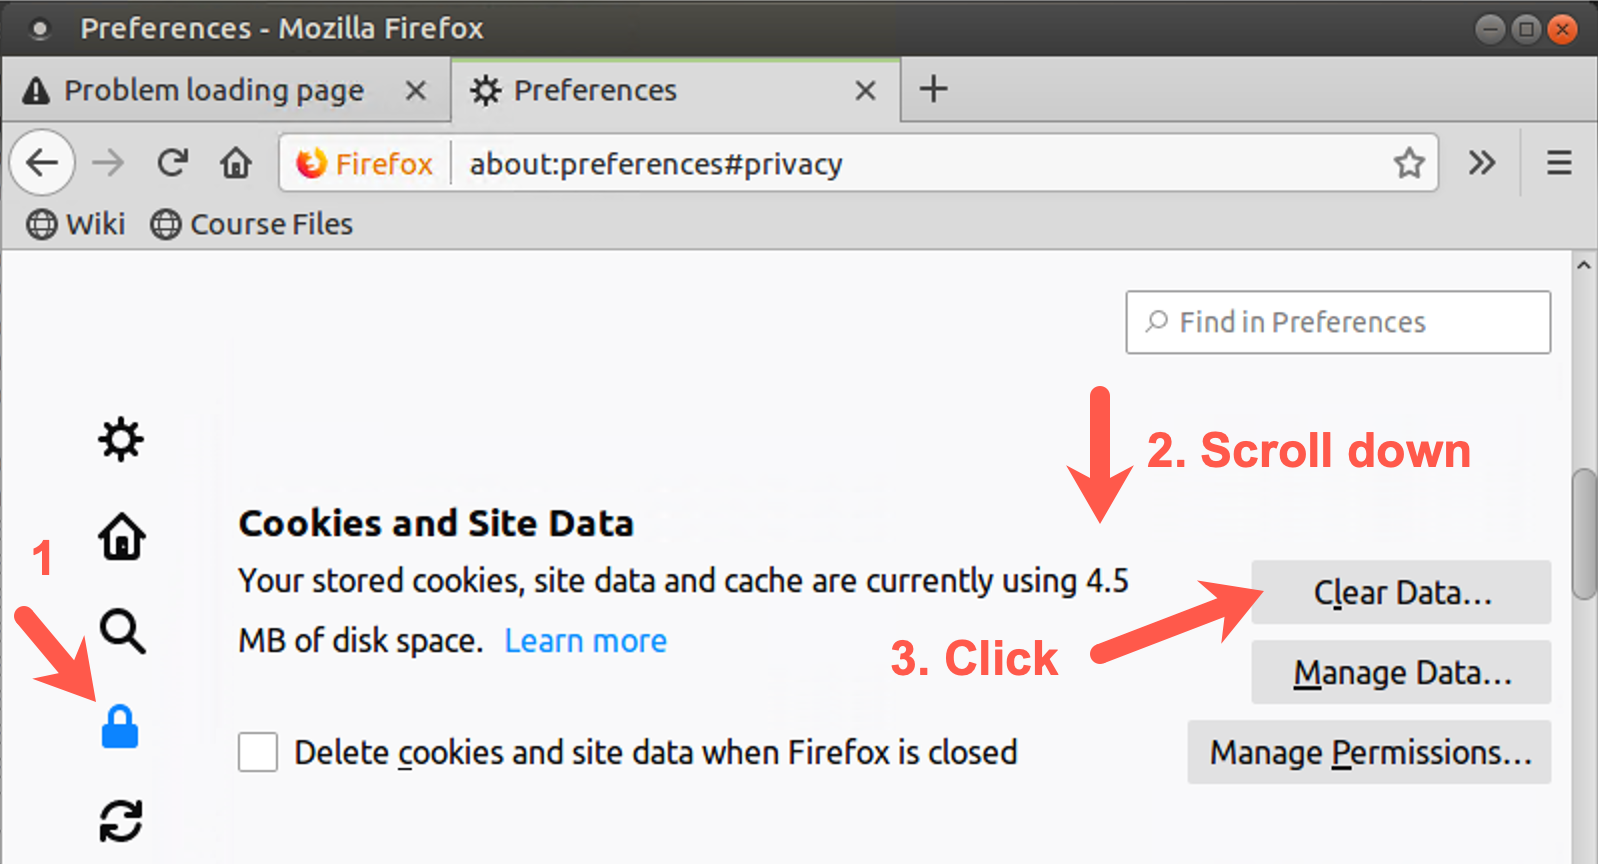Click the Clear Data button
Image resolution: width=1598 pixels, height=864 pixels.
(x=1400, y=592)
